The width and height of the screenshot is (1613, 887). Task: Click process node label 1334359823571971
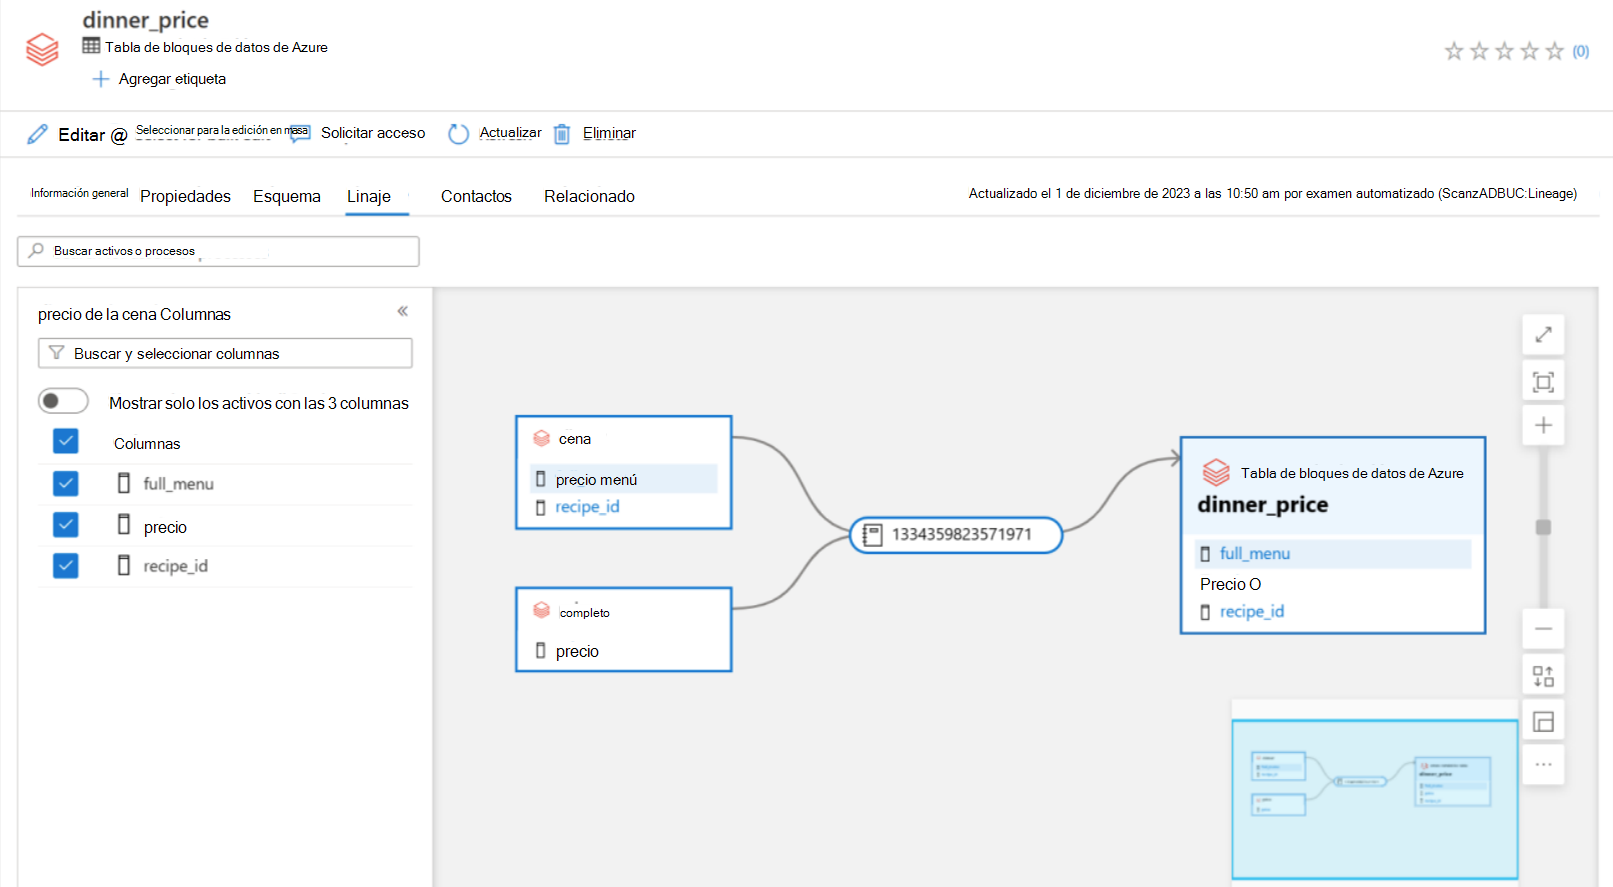[x=961, y=534]
